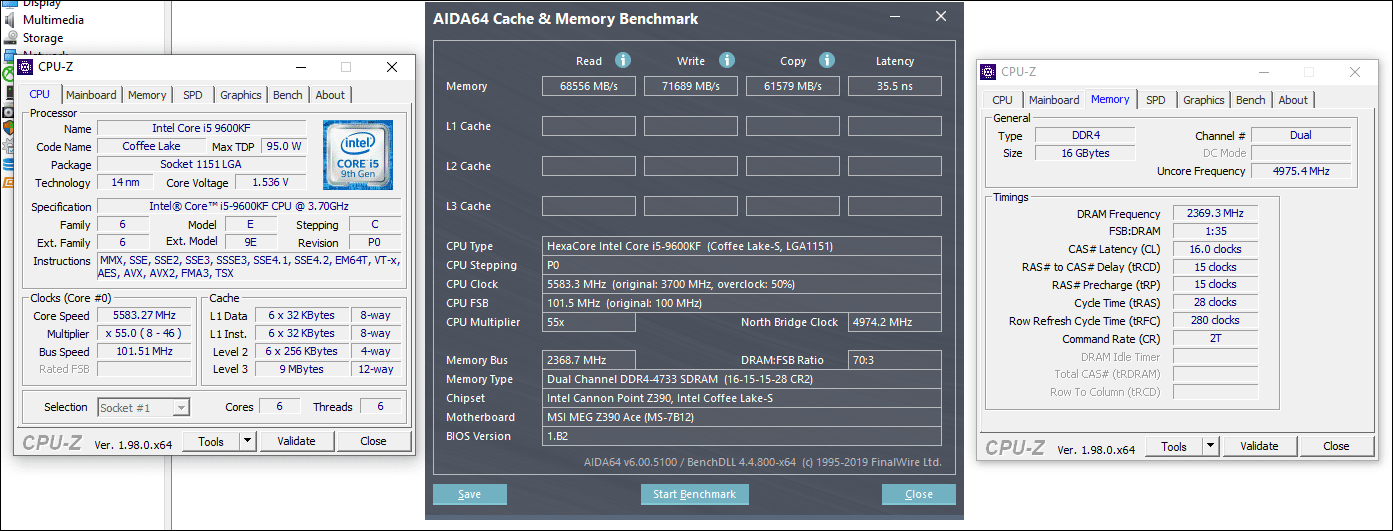Select CPU tab in left CPU-Z
The image size is (1393, 531).
[39, 94]
